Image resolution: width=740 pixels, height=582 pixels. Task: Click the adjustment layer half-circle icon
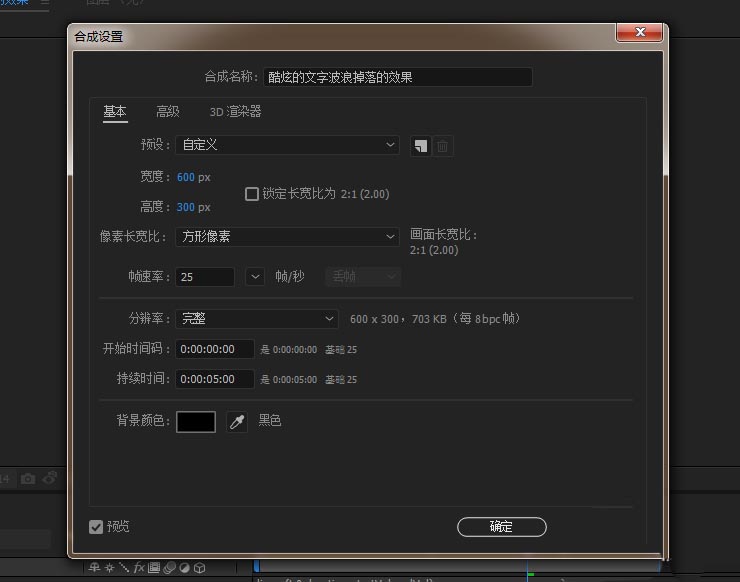coord(185,567)
